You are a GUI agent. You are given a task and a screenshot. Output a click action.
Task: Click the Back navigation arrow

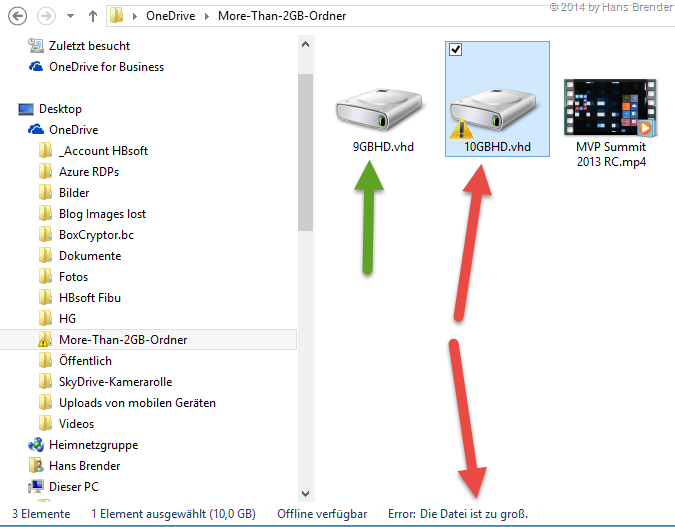coord(16,16)
